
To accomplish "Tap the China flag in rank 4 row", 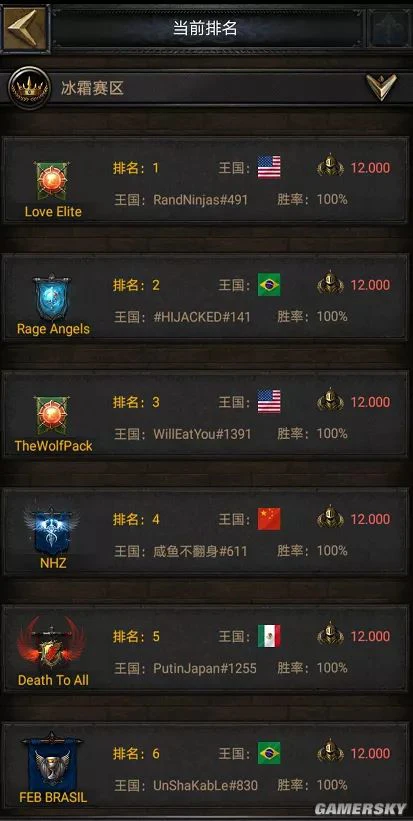I will tap(269, 519).
